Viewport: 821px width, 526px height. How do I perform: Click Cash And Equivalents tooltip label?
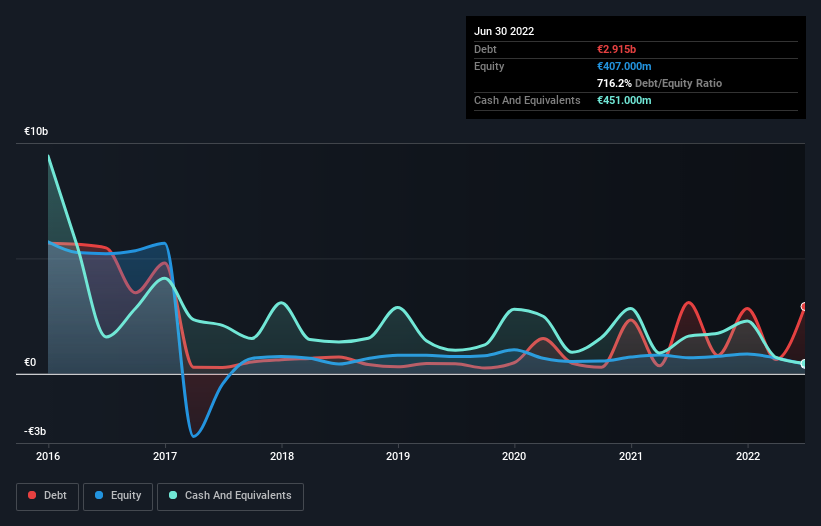(527, 100)
